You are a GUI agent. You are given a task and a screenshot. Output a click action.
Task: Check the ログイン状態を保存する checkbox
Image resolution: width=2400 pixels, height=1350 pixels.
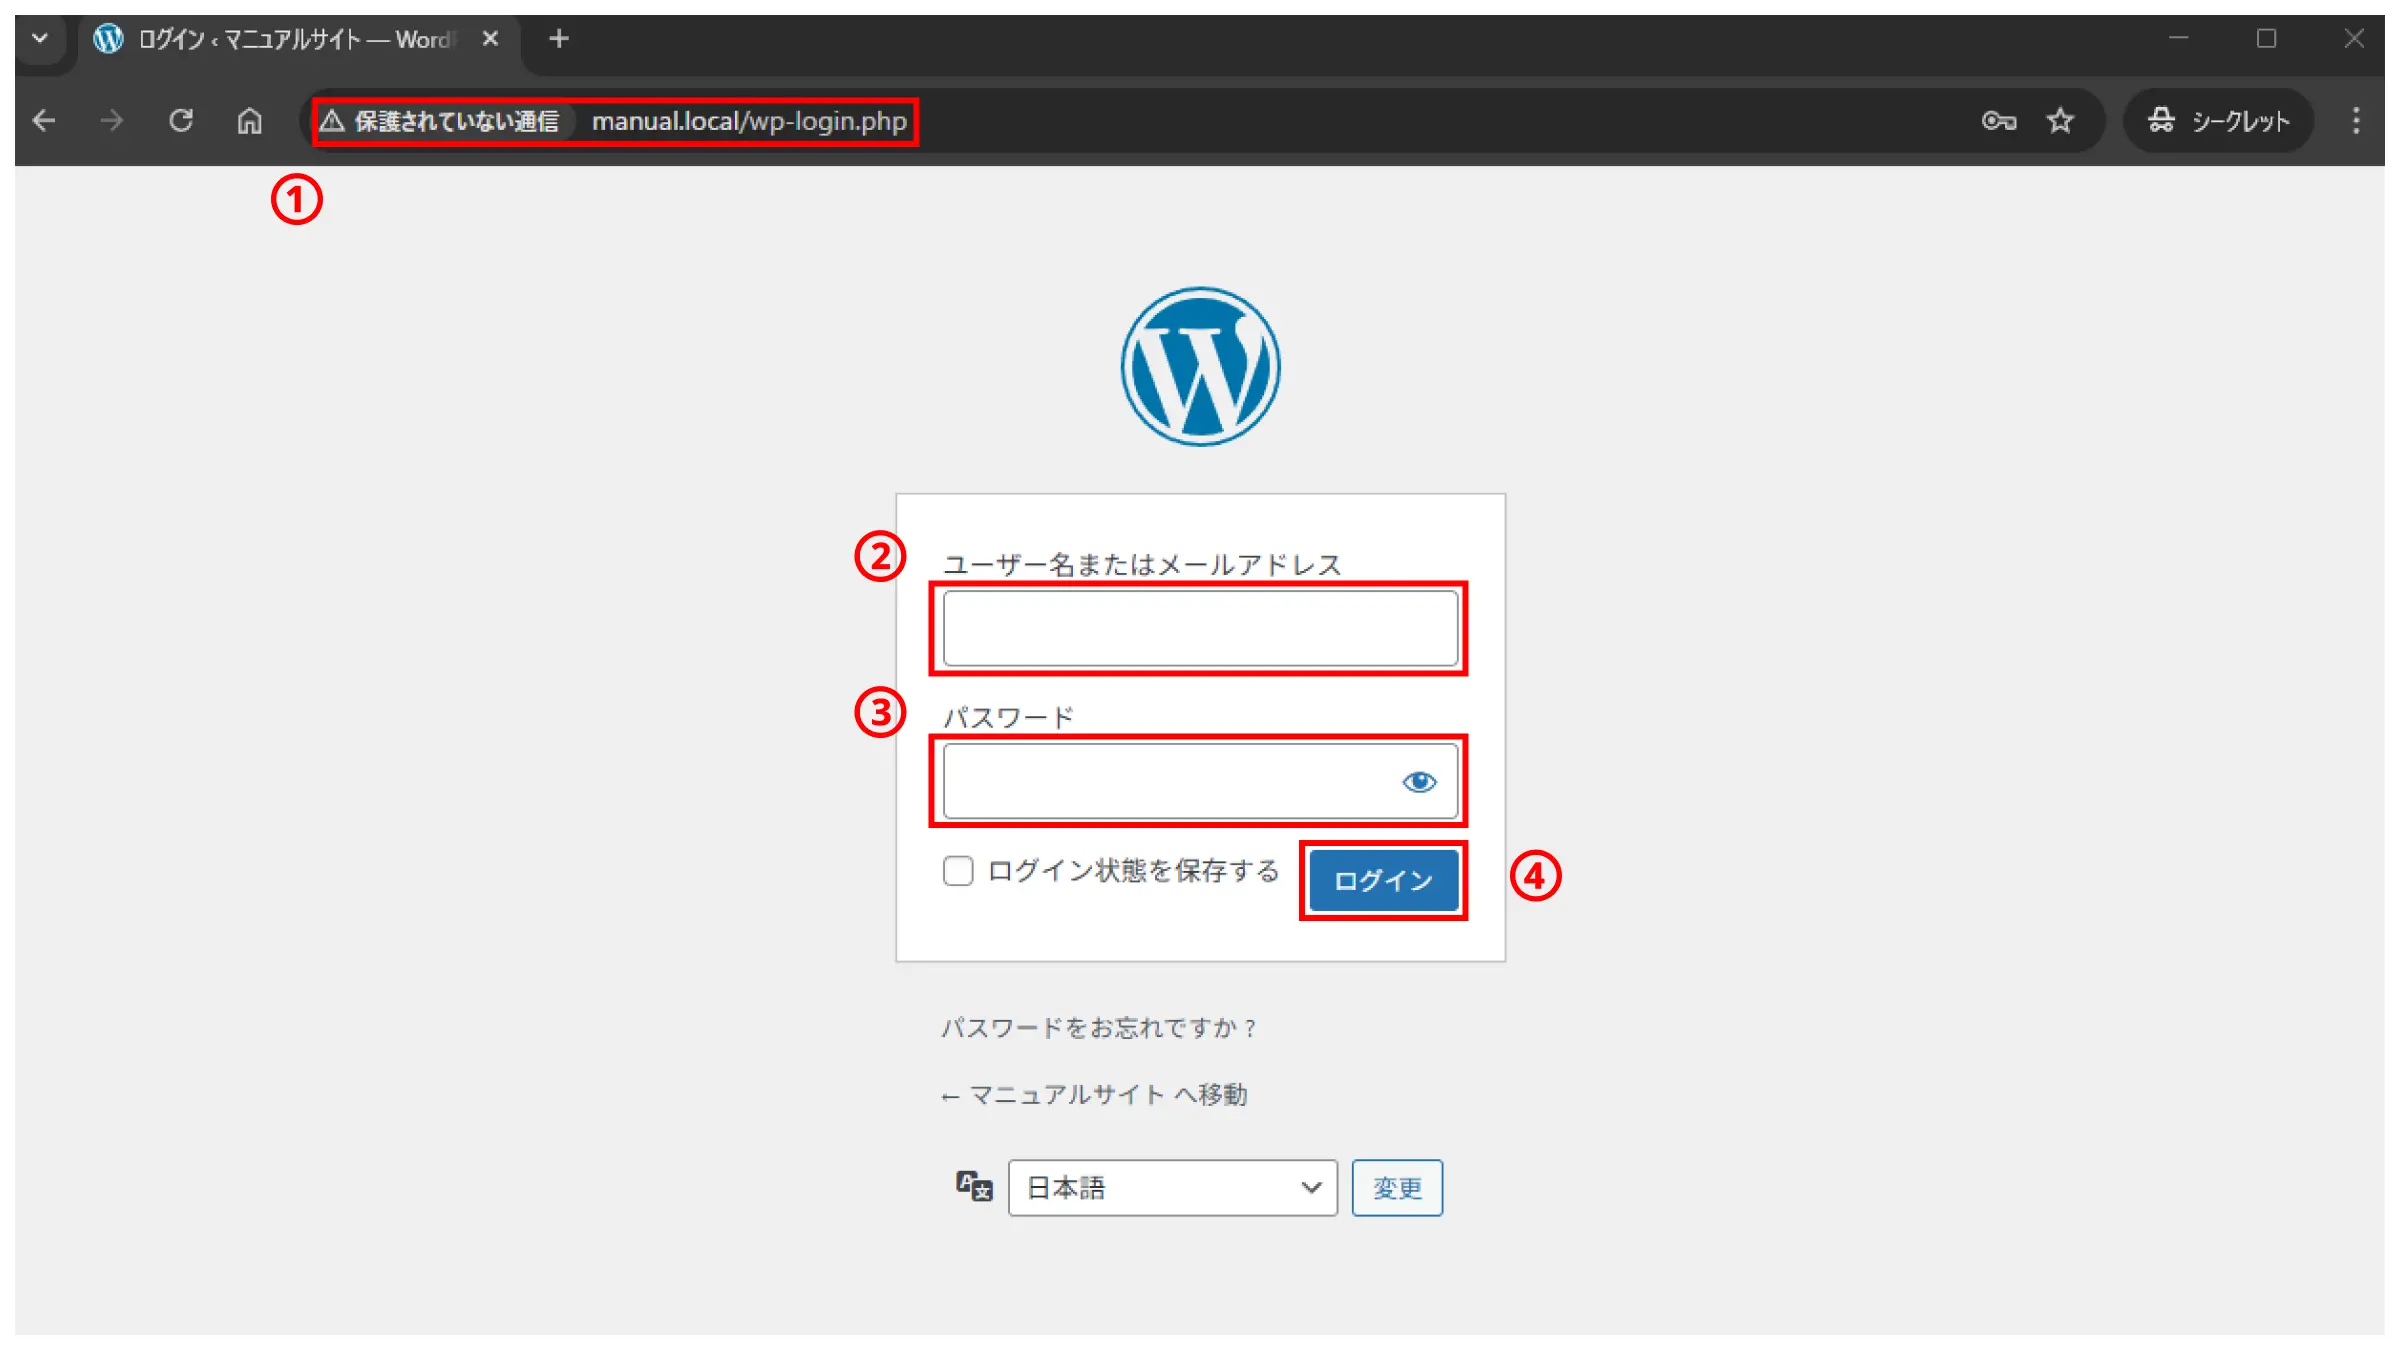tap(958, 871)
